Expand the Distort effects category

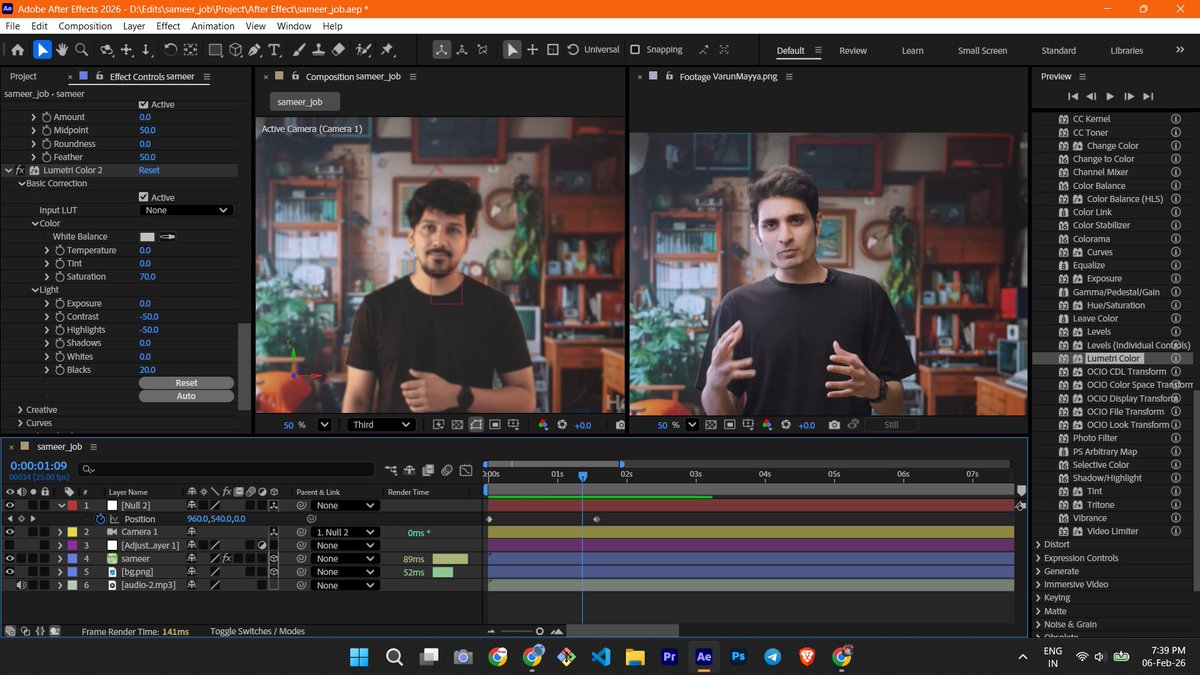[1038, 545]
